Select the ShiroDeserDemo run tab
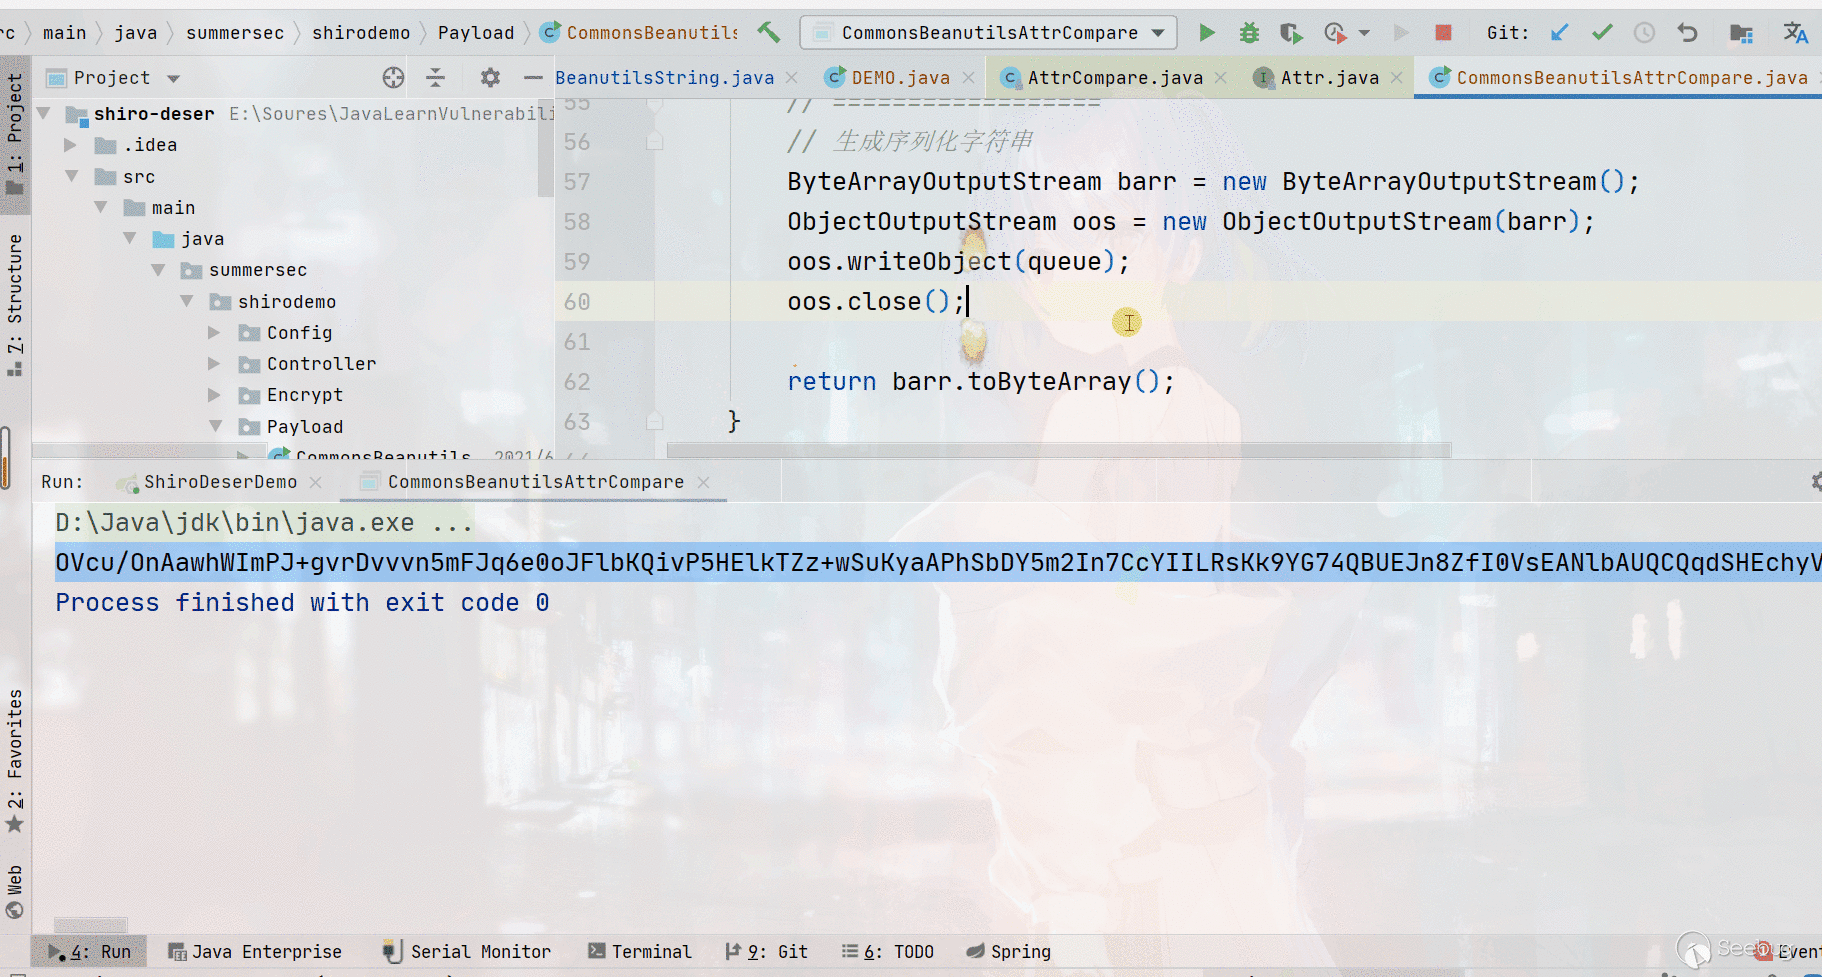This screenshot has height=977, width=1822. 220,482
